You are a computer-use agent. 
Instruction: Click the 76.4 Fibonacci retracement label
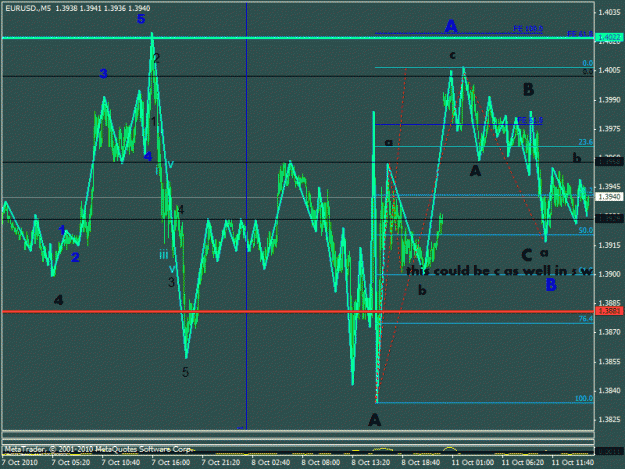[x=586, y=319]
